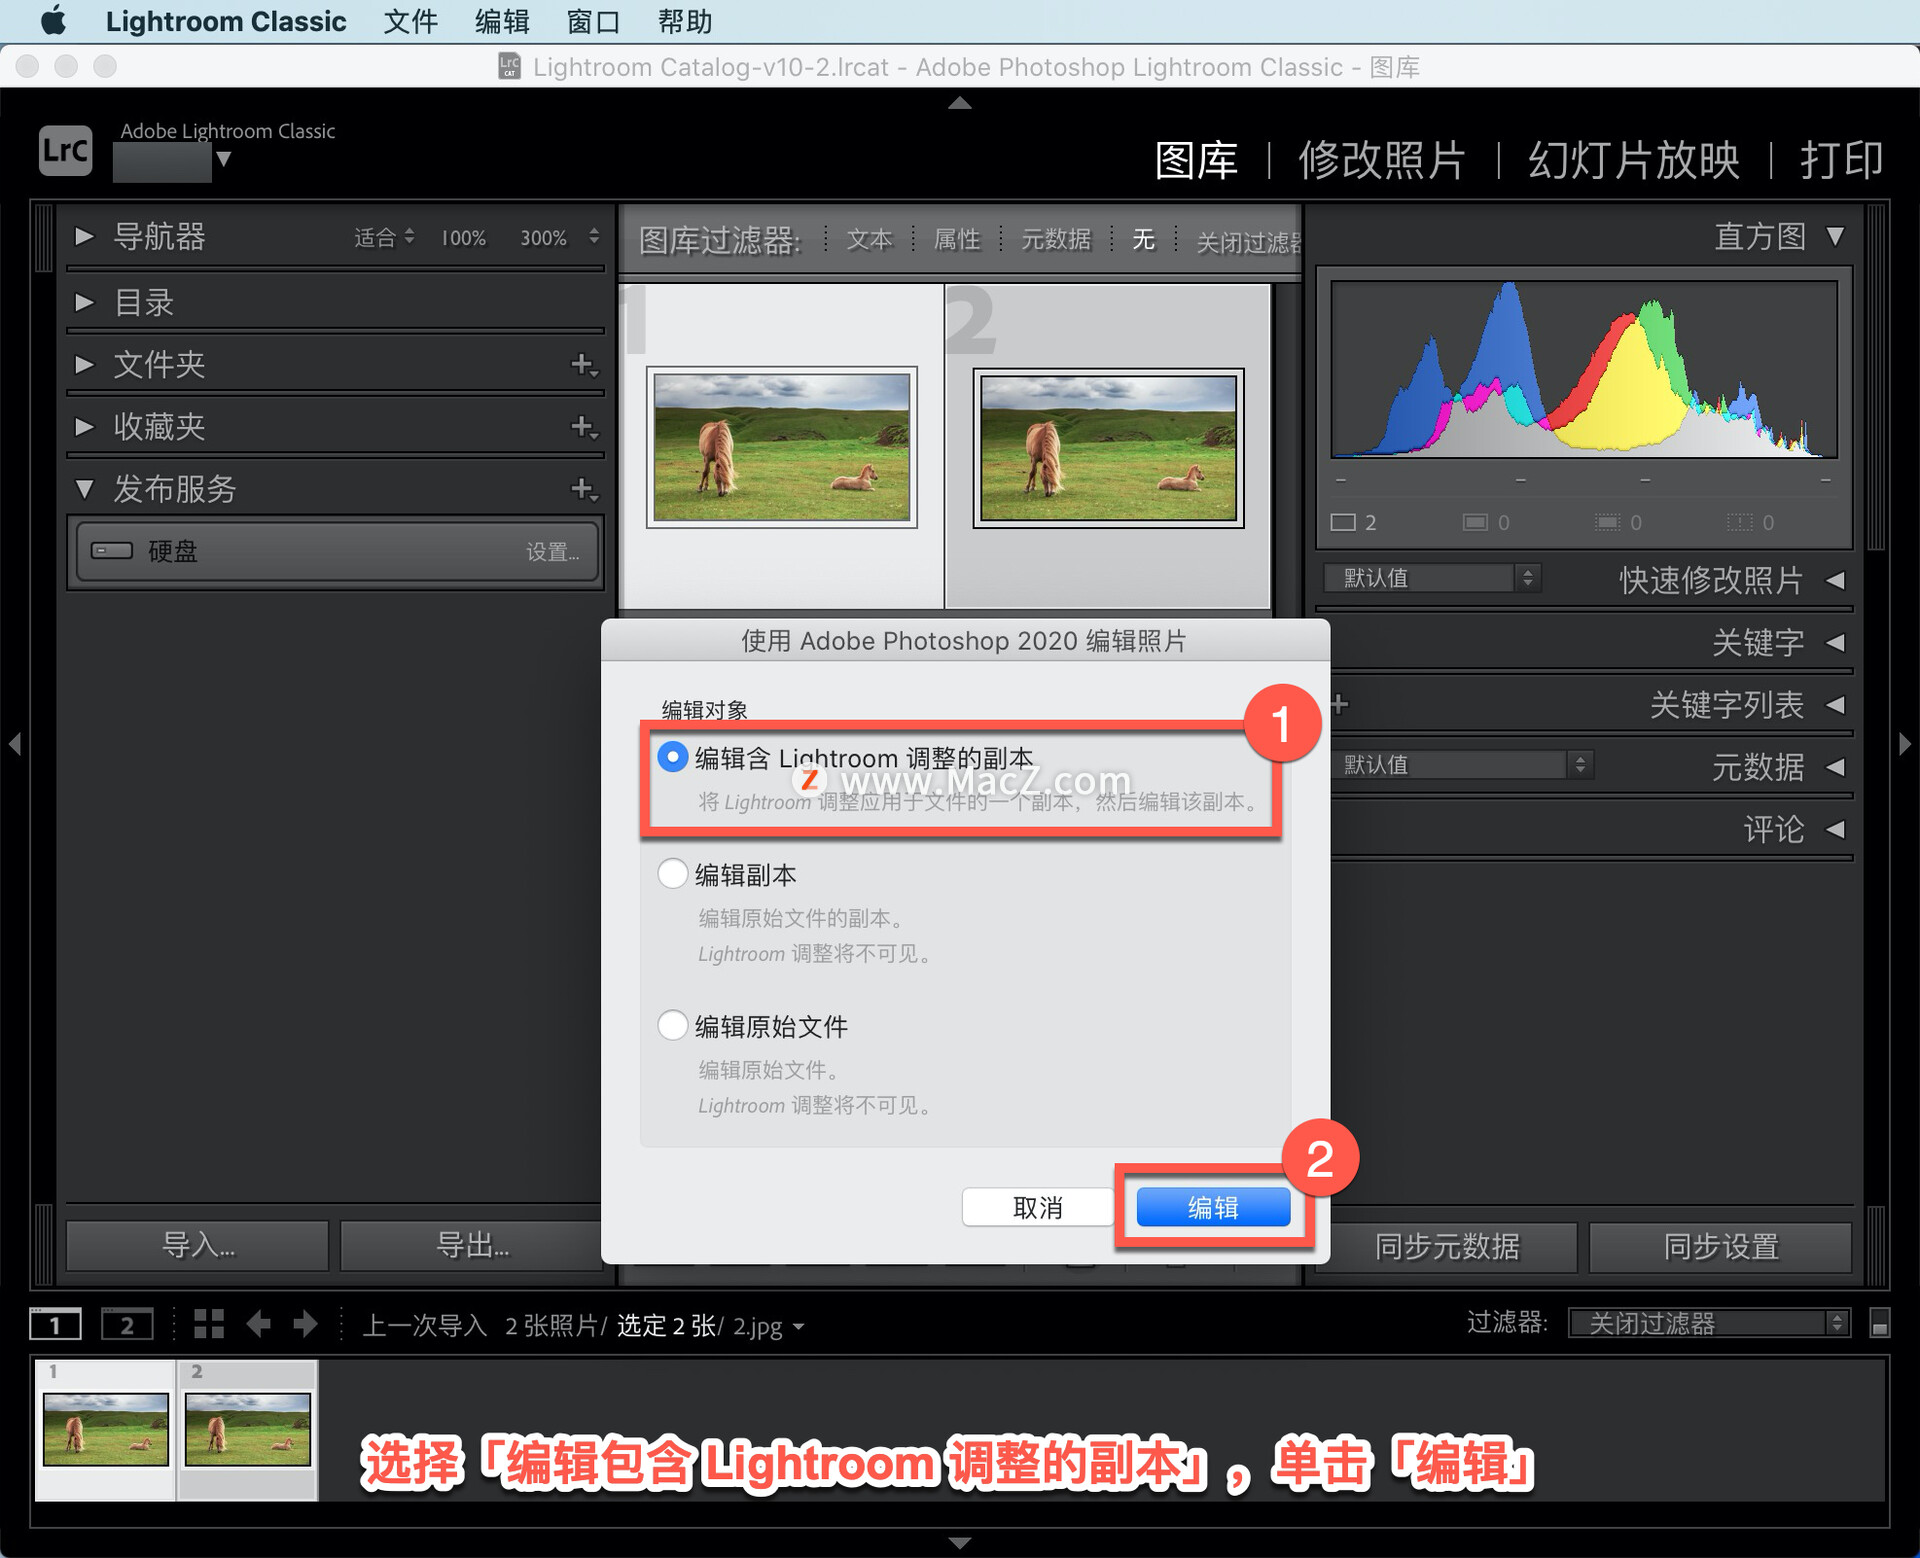1920x1558 pixels.
Task: Switch to the 幻灯片放映 module
Action: point(1634,160)
